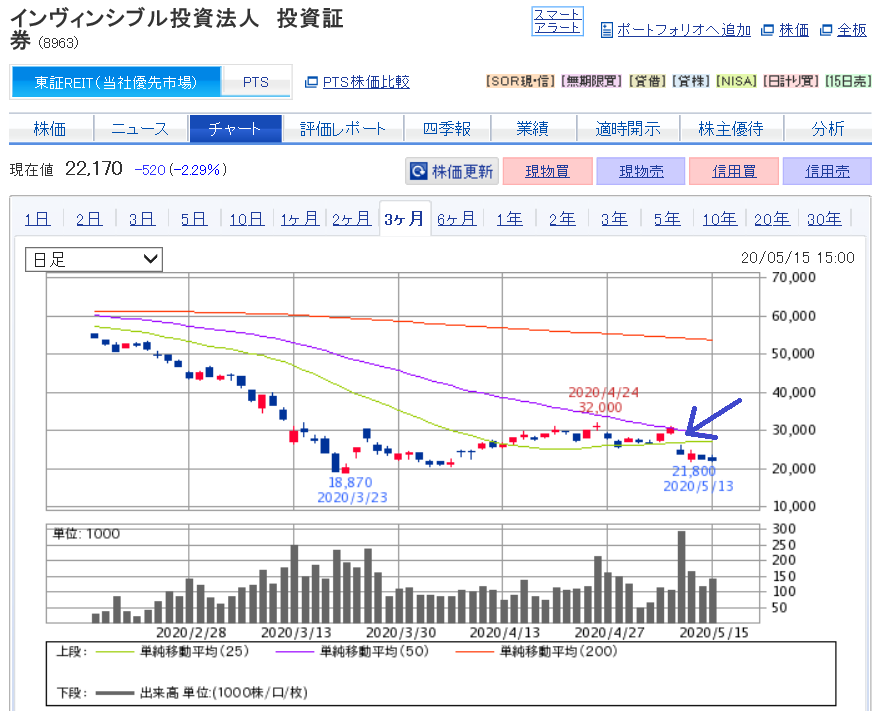Click the [貸株] tag
The image size is (882, 711).
pyautogui.click(x=691, y=82)
